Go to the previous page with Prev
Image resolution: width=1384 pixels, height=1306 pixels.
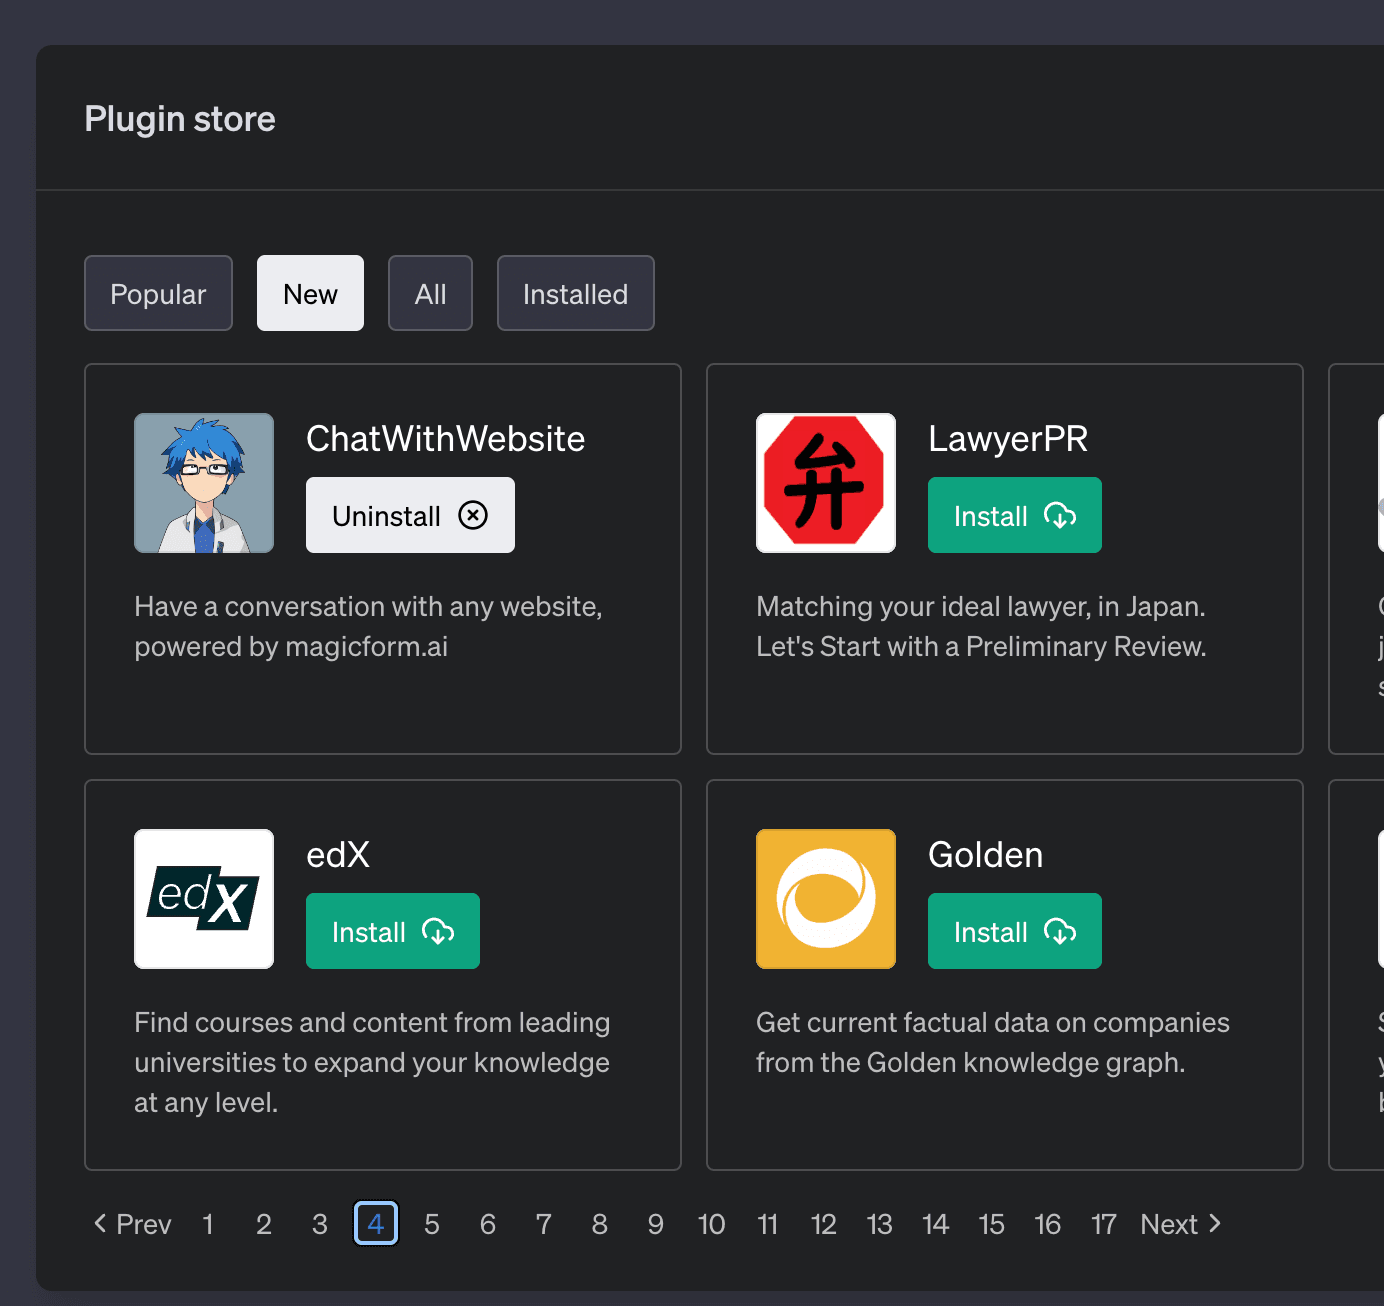(x=132, y=1224)
